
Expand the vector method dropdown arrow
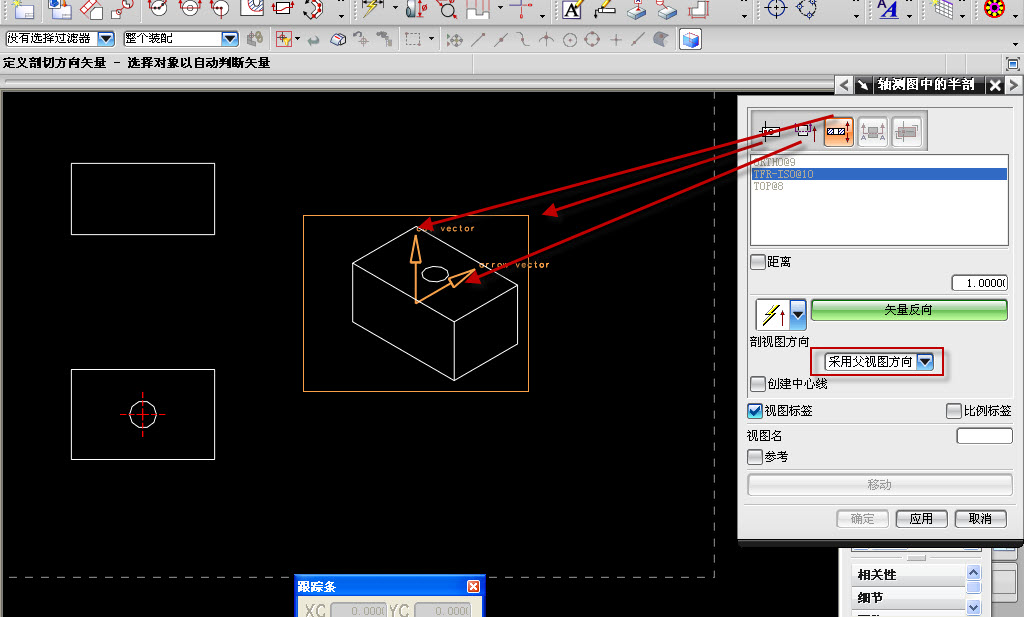coord(798,315)
